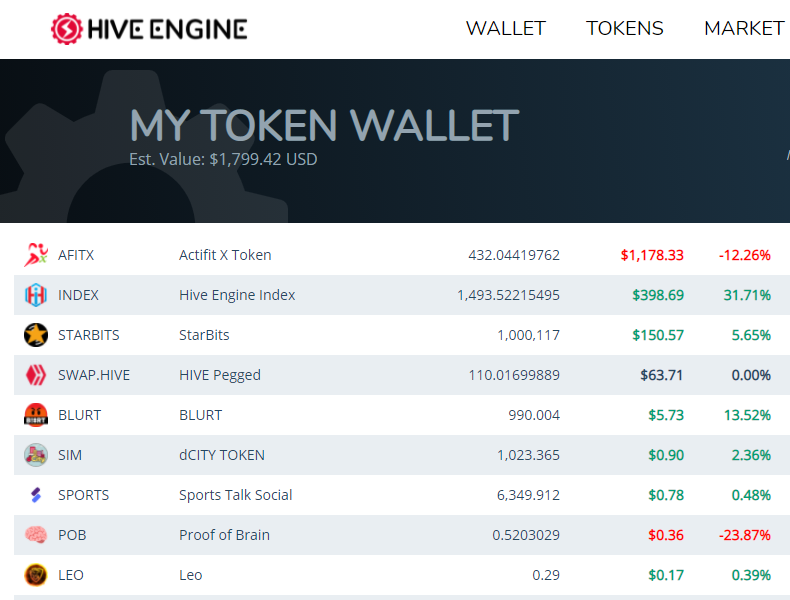Click the AFITX token icon
Screen dimensions: 790x600
[x=36, y=255]
